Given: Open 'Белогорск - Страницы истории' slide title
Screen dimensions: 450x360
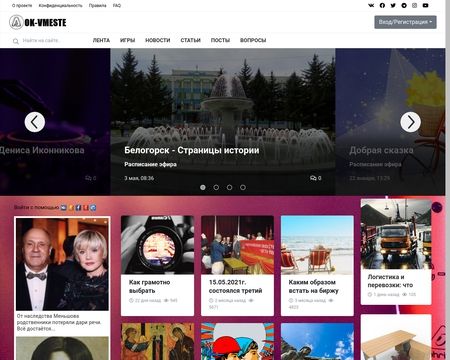Looking at the screenshot, I should [x=192, y=150].
